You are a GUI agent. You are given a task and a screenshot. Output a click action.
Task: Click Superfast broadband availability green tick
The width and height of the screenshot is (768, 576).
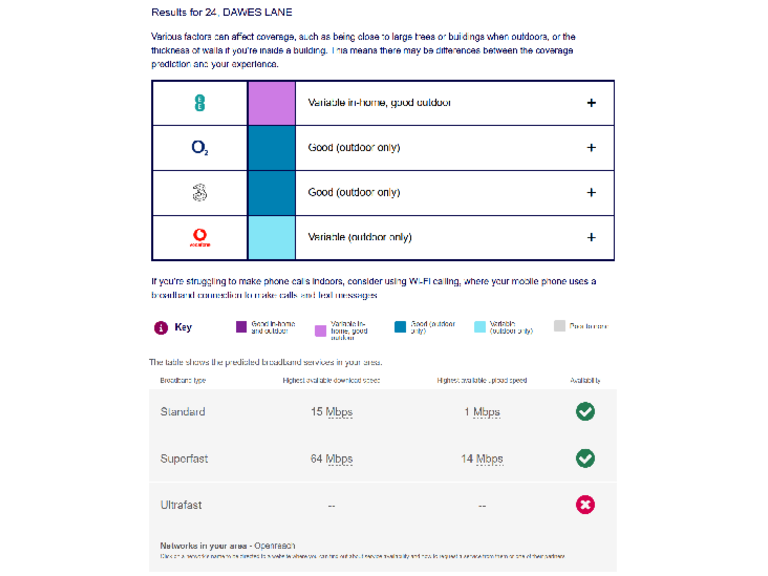point(585,458)
